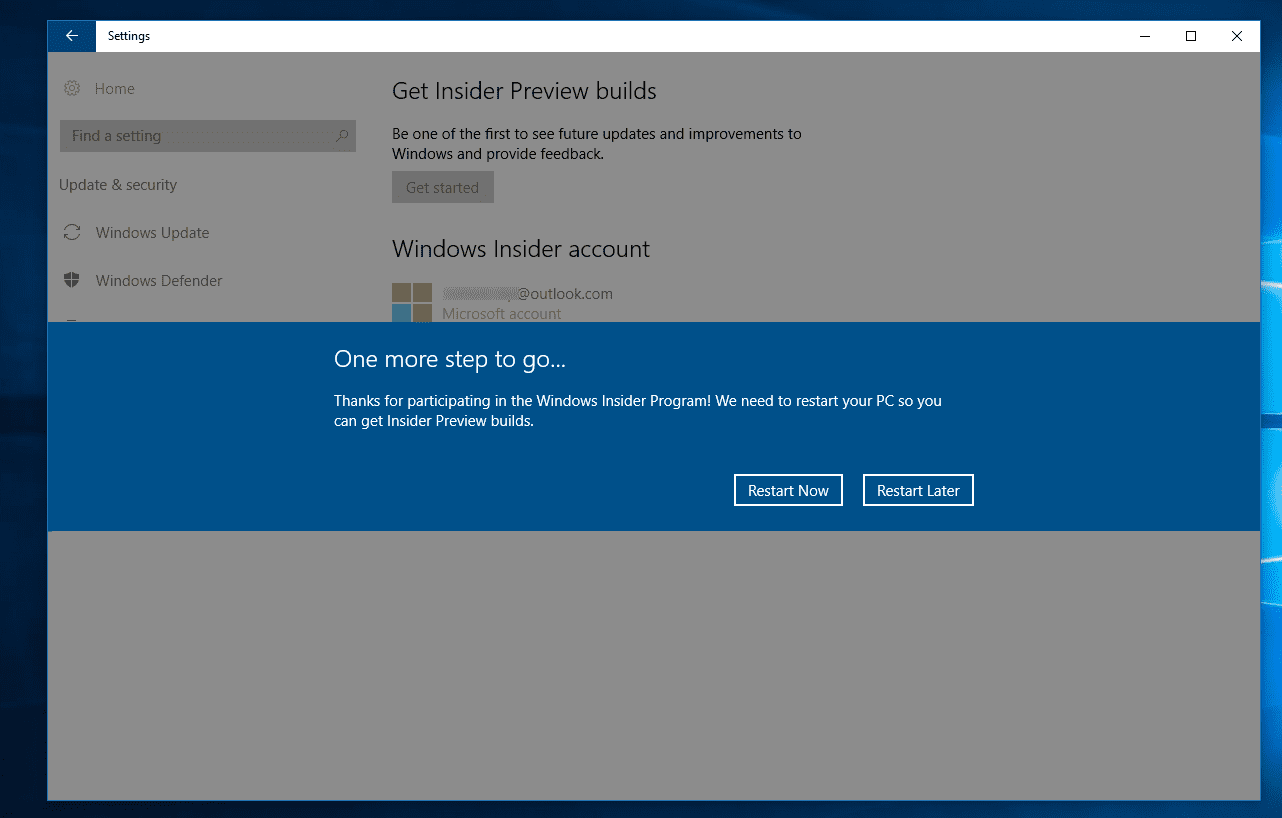1282x818 pixels.
Task: Click the Home gear icon
Action: 72,89
